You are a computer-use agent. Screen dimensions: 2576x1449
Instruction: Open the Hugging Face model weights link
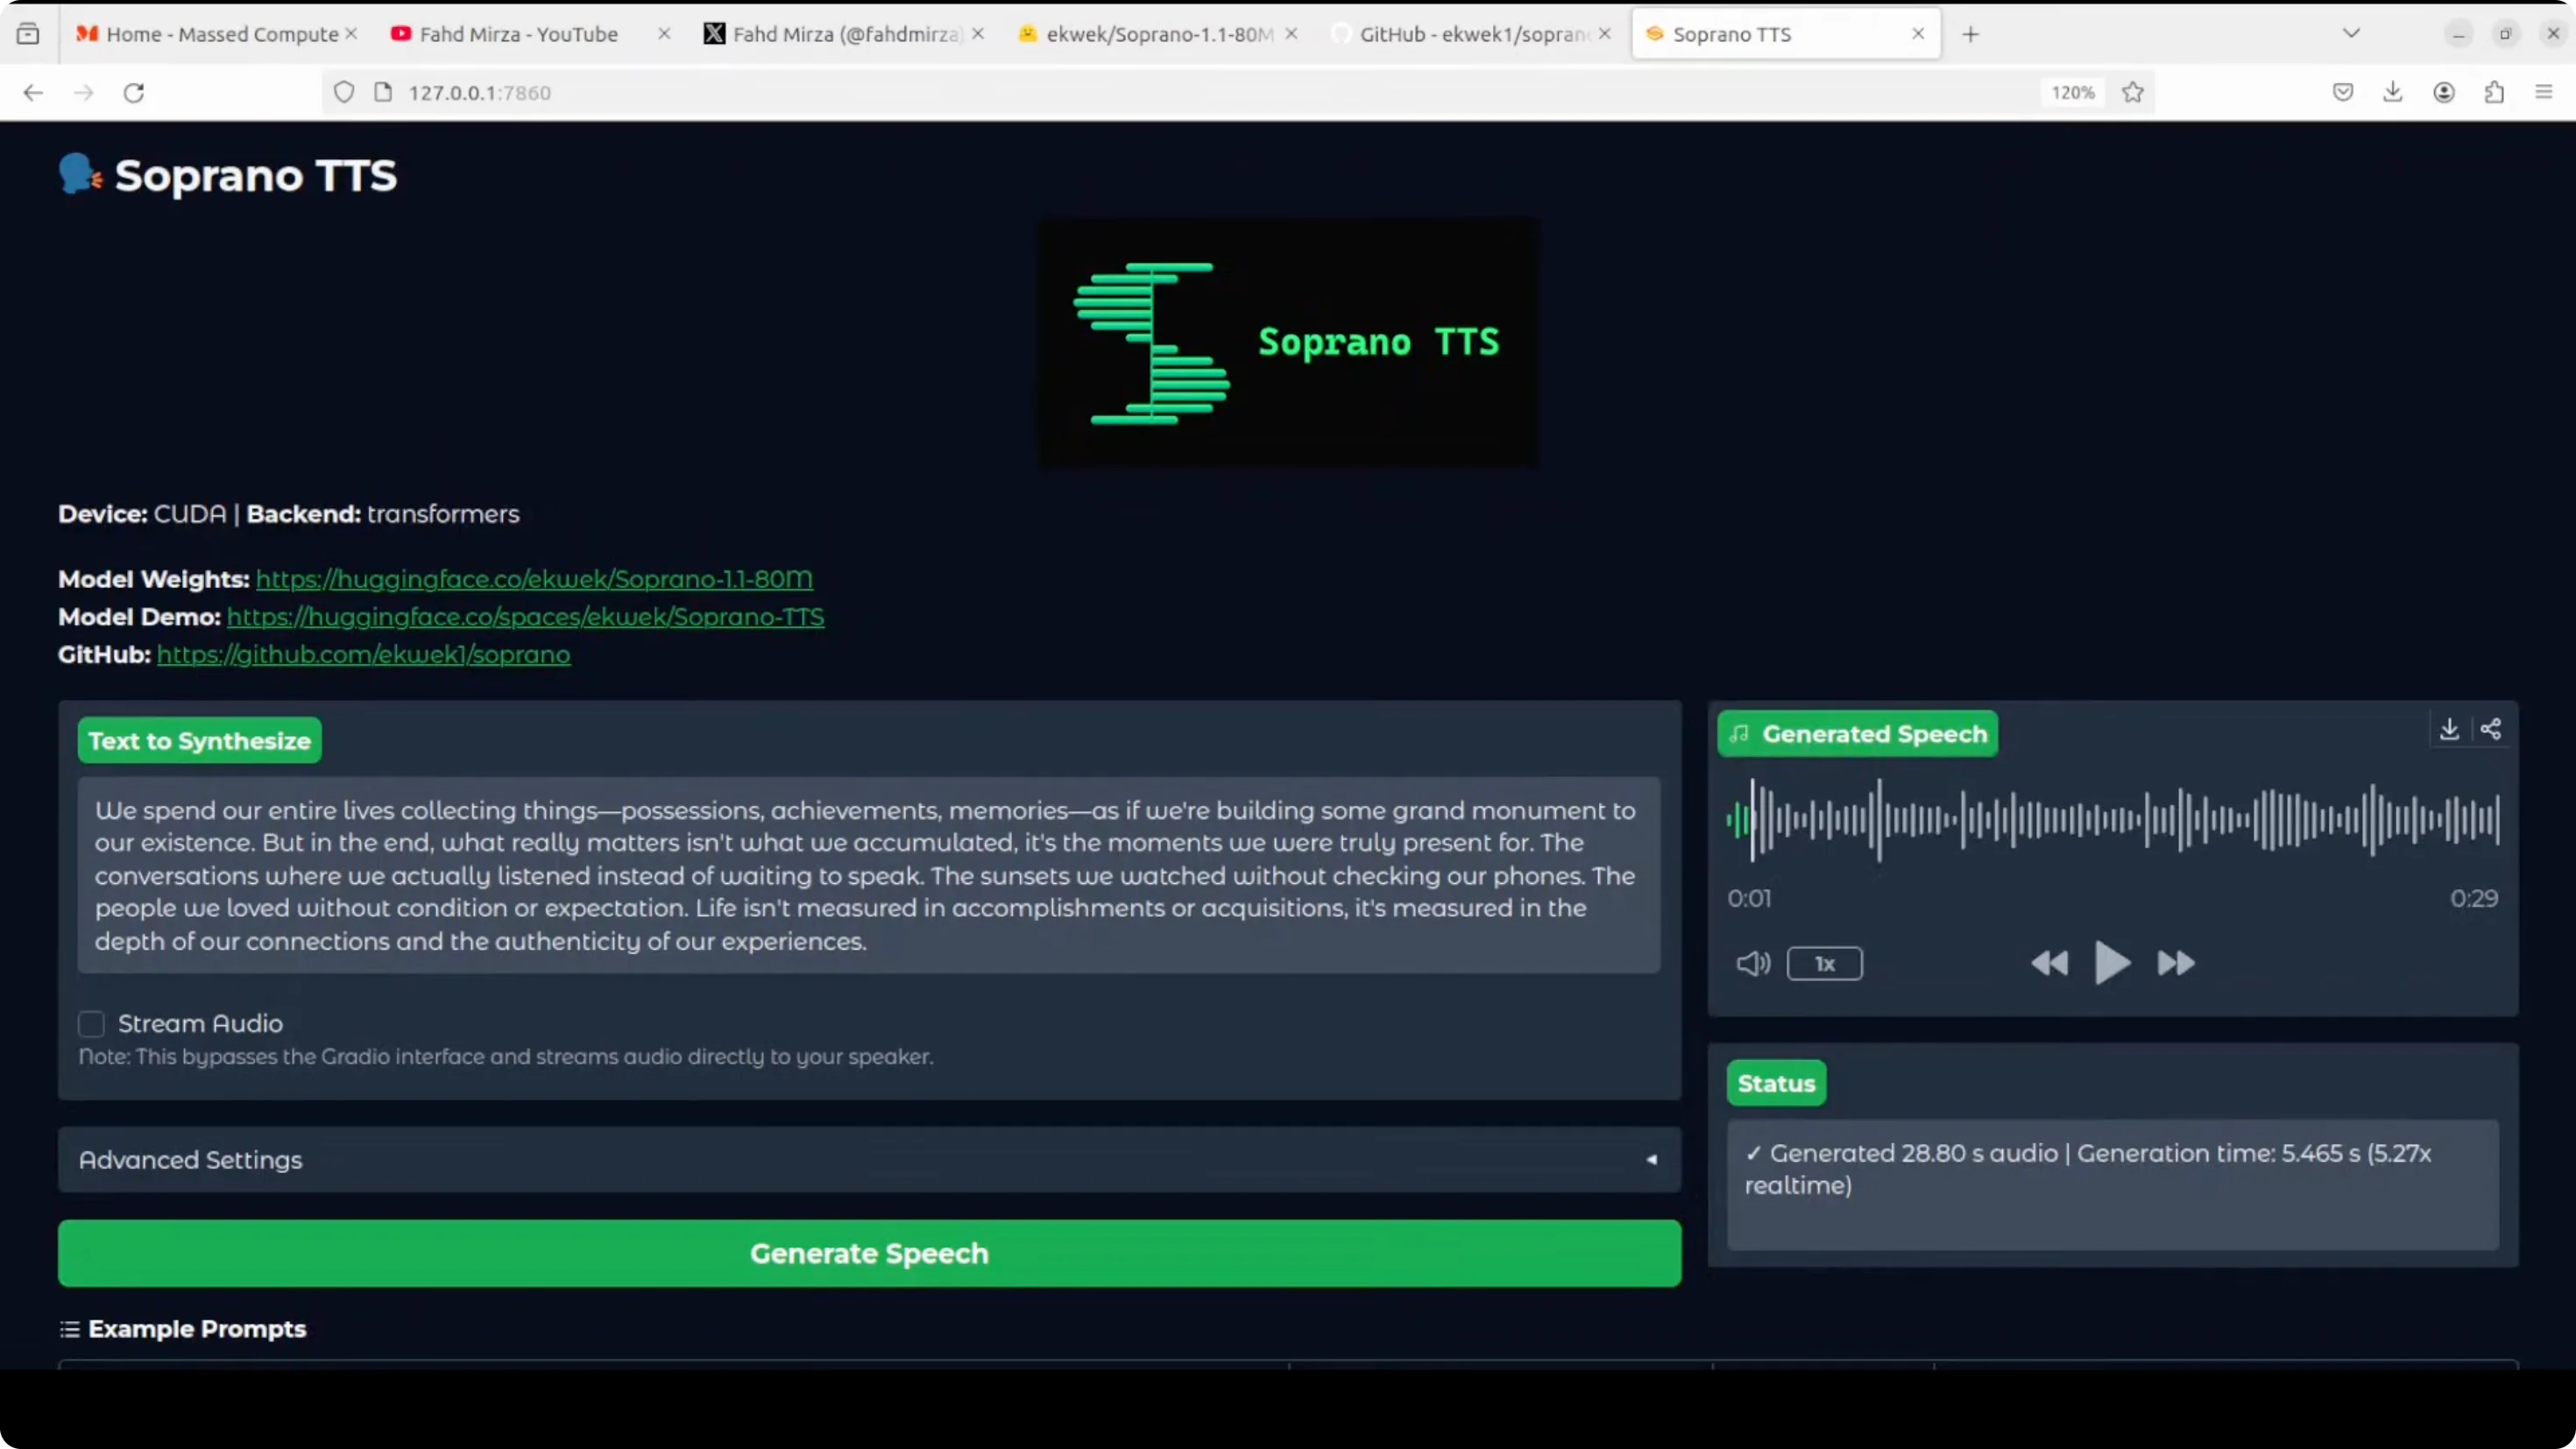534,579
